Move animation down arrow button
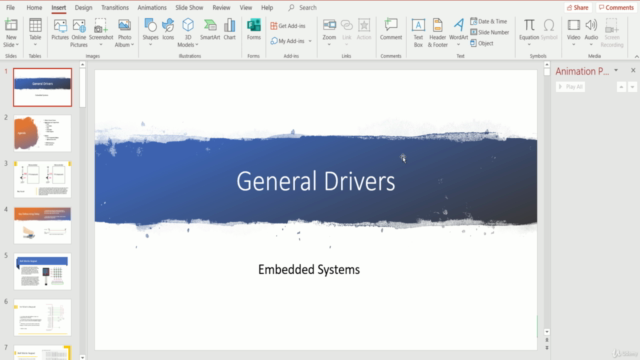 632,87
